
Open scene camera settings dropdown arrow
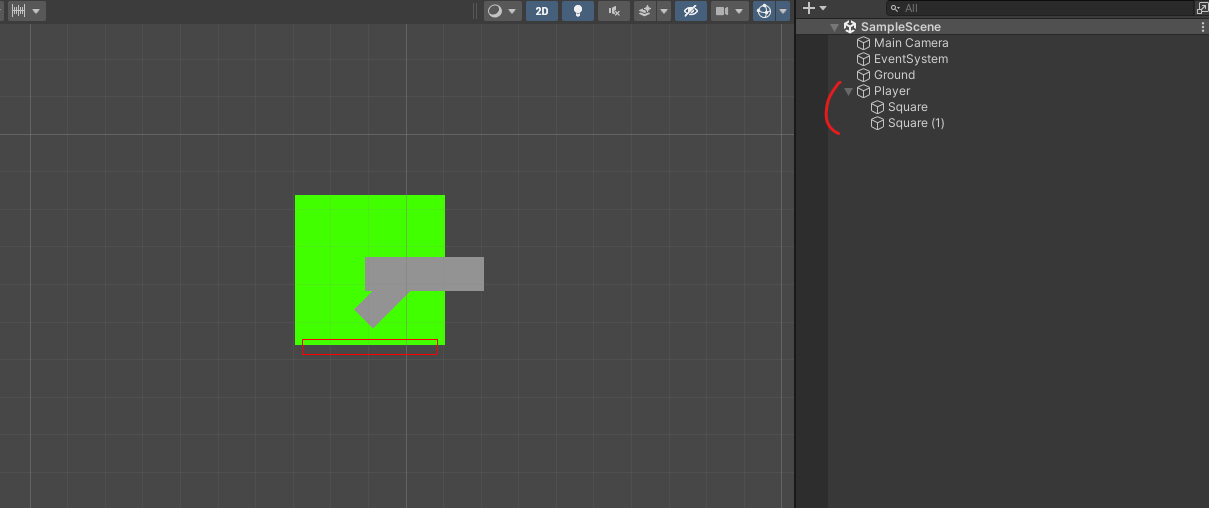[740, 11]
